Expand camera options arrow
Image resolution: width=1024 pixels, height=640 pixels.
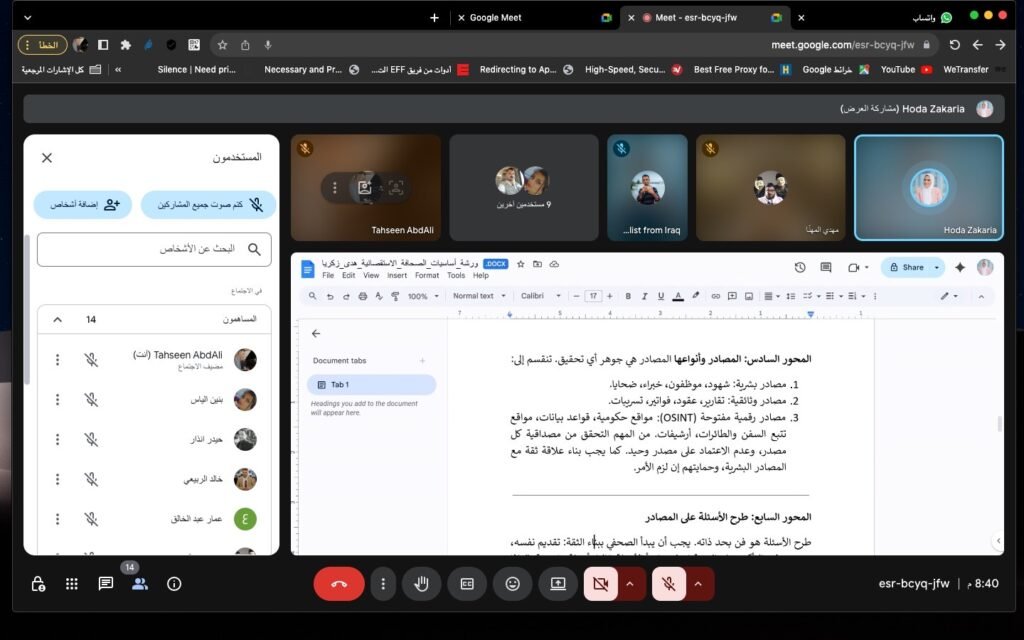click(x=630, y=584)
